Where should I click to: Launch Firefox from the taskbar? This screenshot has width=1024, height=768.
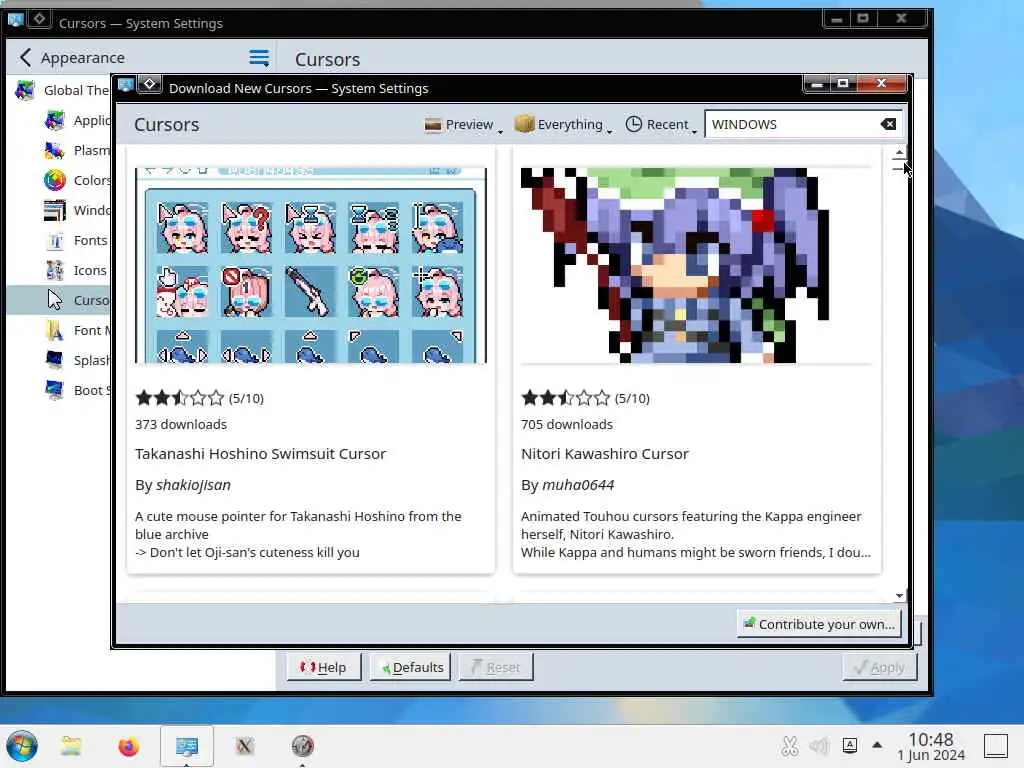pyautogui.click(x=129, y=746)
